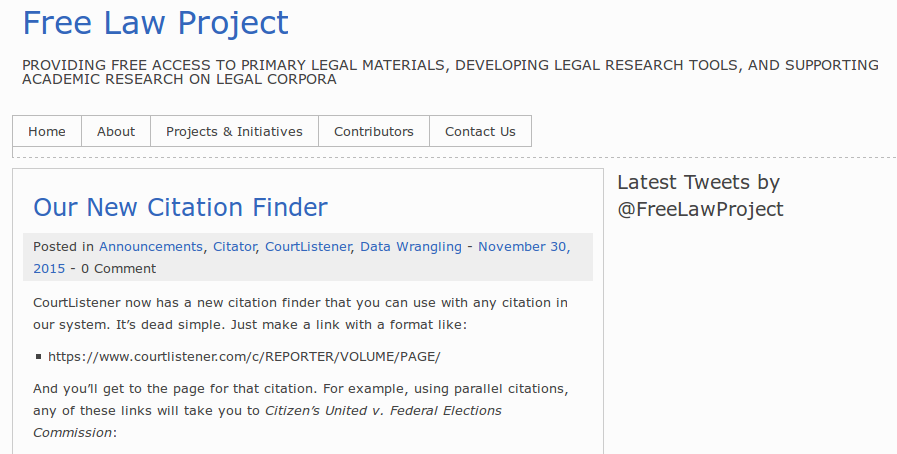Click the site tagline about primary legal materials
This screenshot has width=897, height=454.
point(450,72)
